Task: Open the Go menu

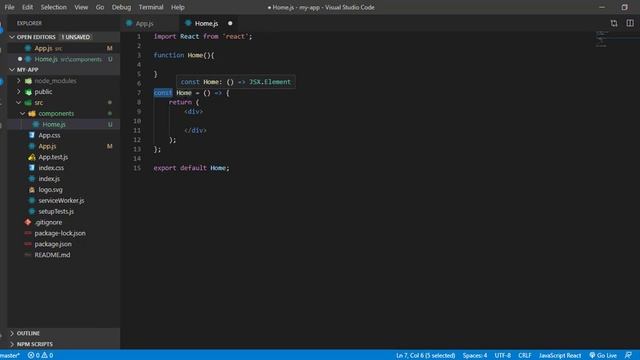Action: 100,7
